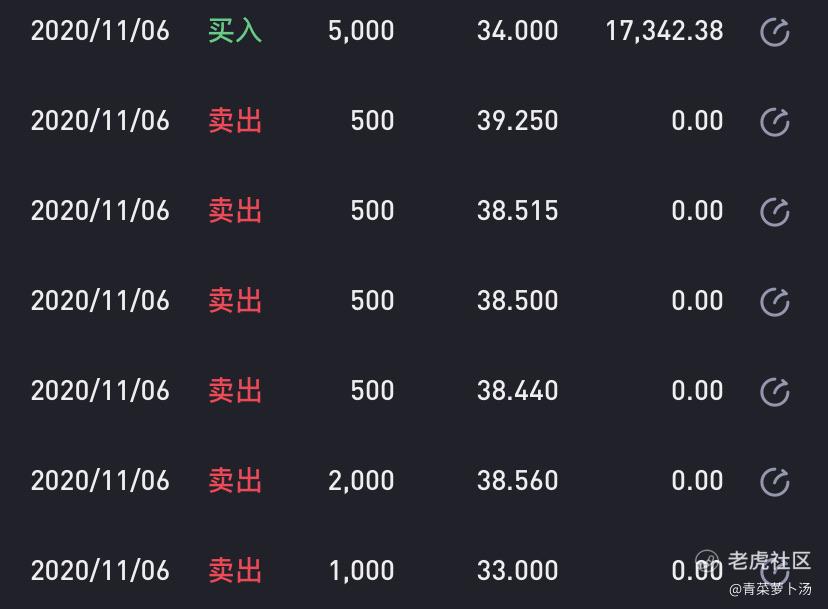Image resolution: width=828 pixels, height=609 pixels.
Task: Click price 38.440 in the order list
Action: tap(518, 391)
